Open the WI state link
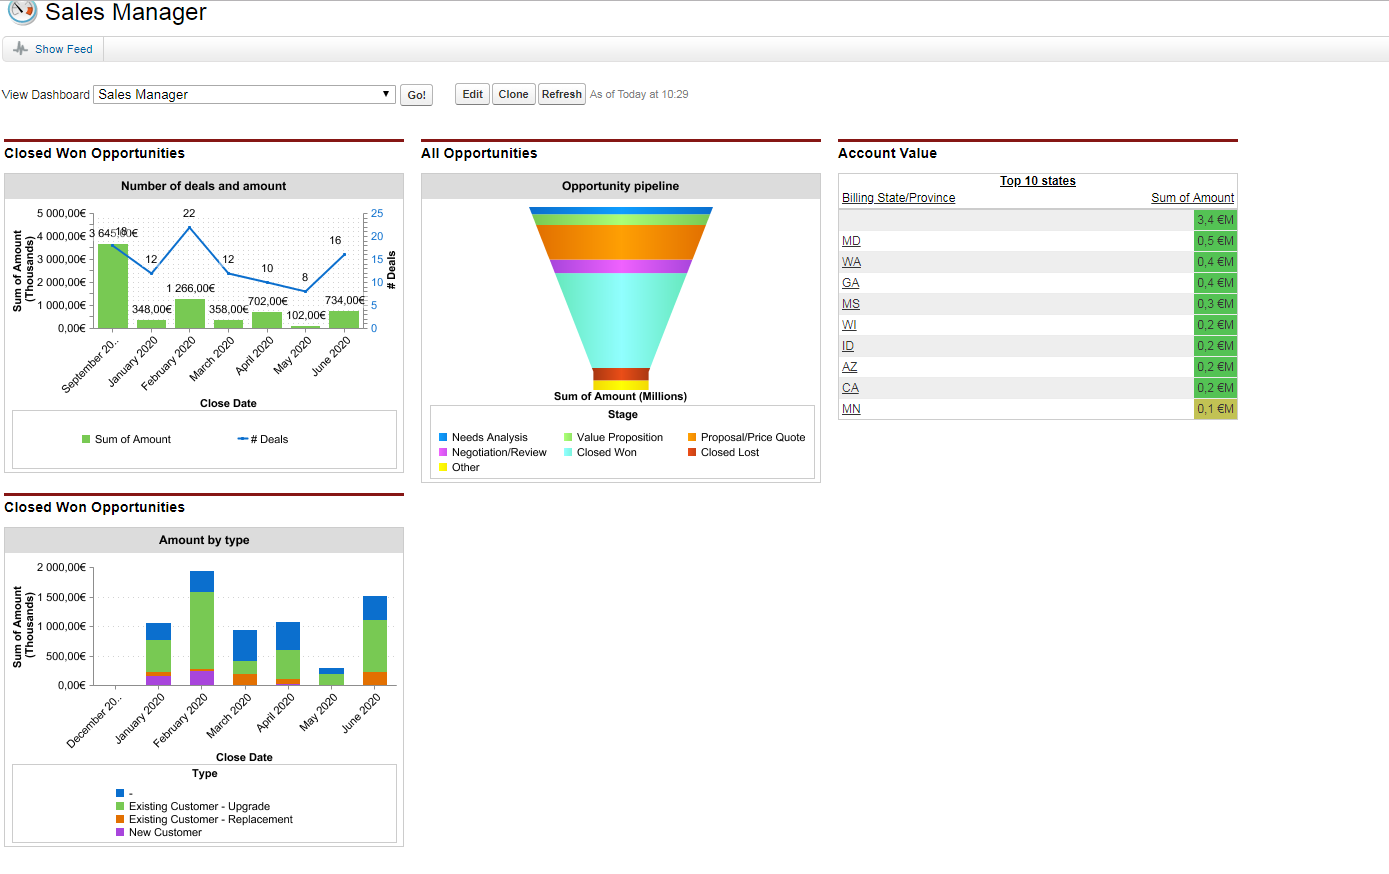 coord(849,325)
